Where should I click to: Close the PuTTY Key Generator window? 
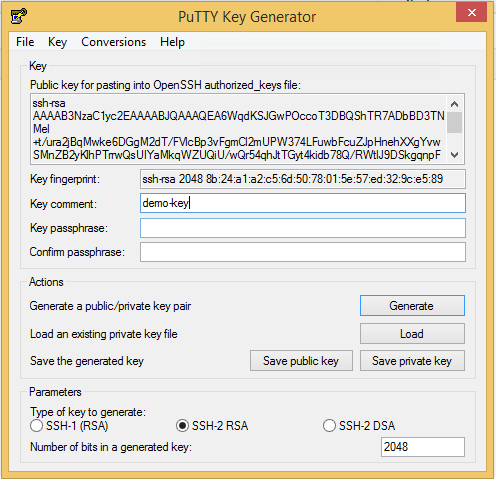click(471, 13)
